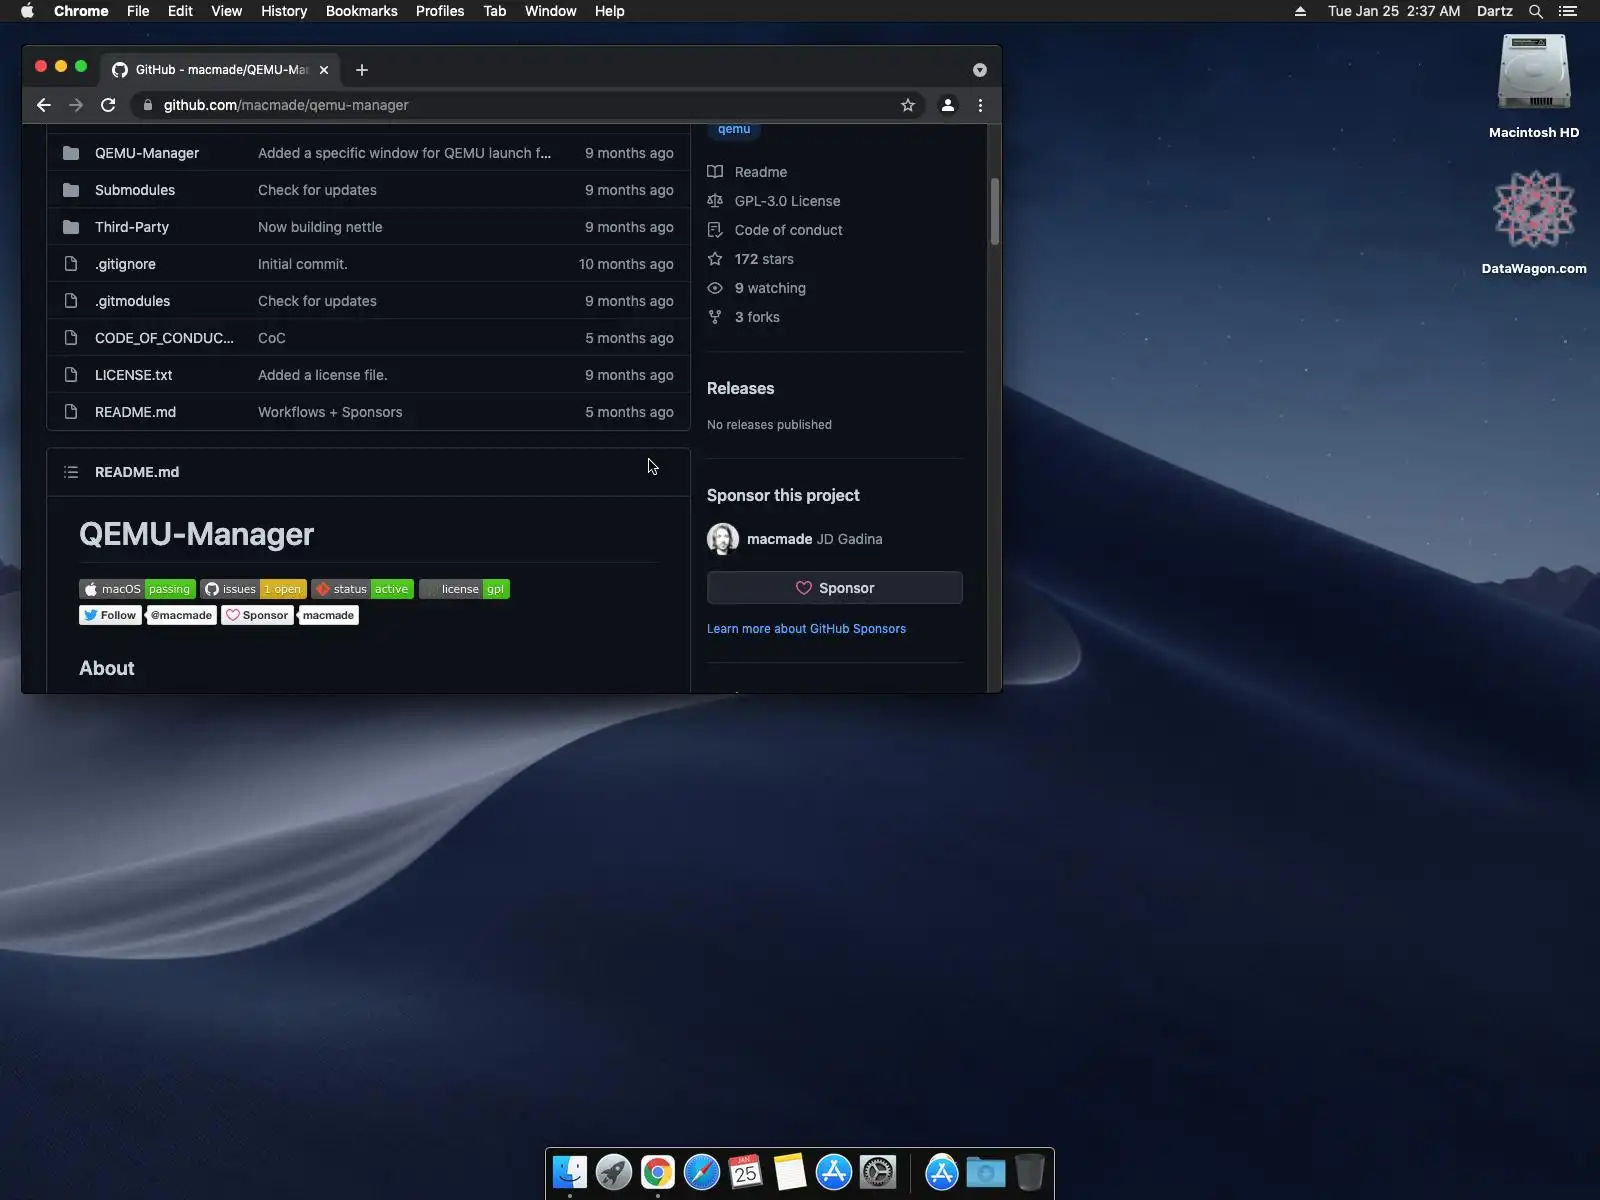
Task: Click the eject icon in menu bar
Action: pos(1300,11)
